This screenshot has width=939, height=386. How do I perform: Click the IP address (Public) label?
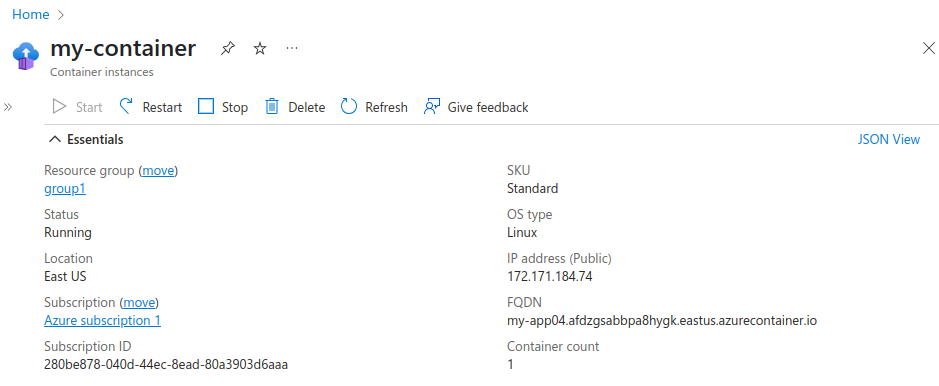coord(559,259)
